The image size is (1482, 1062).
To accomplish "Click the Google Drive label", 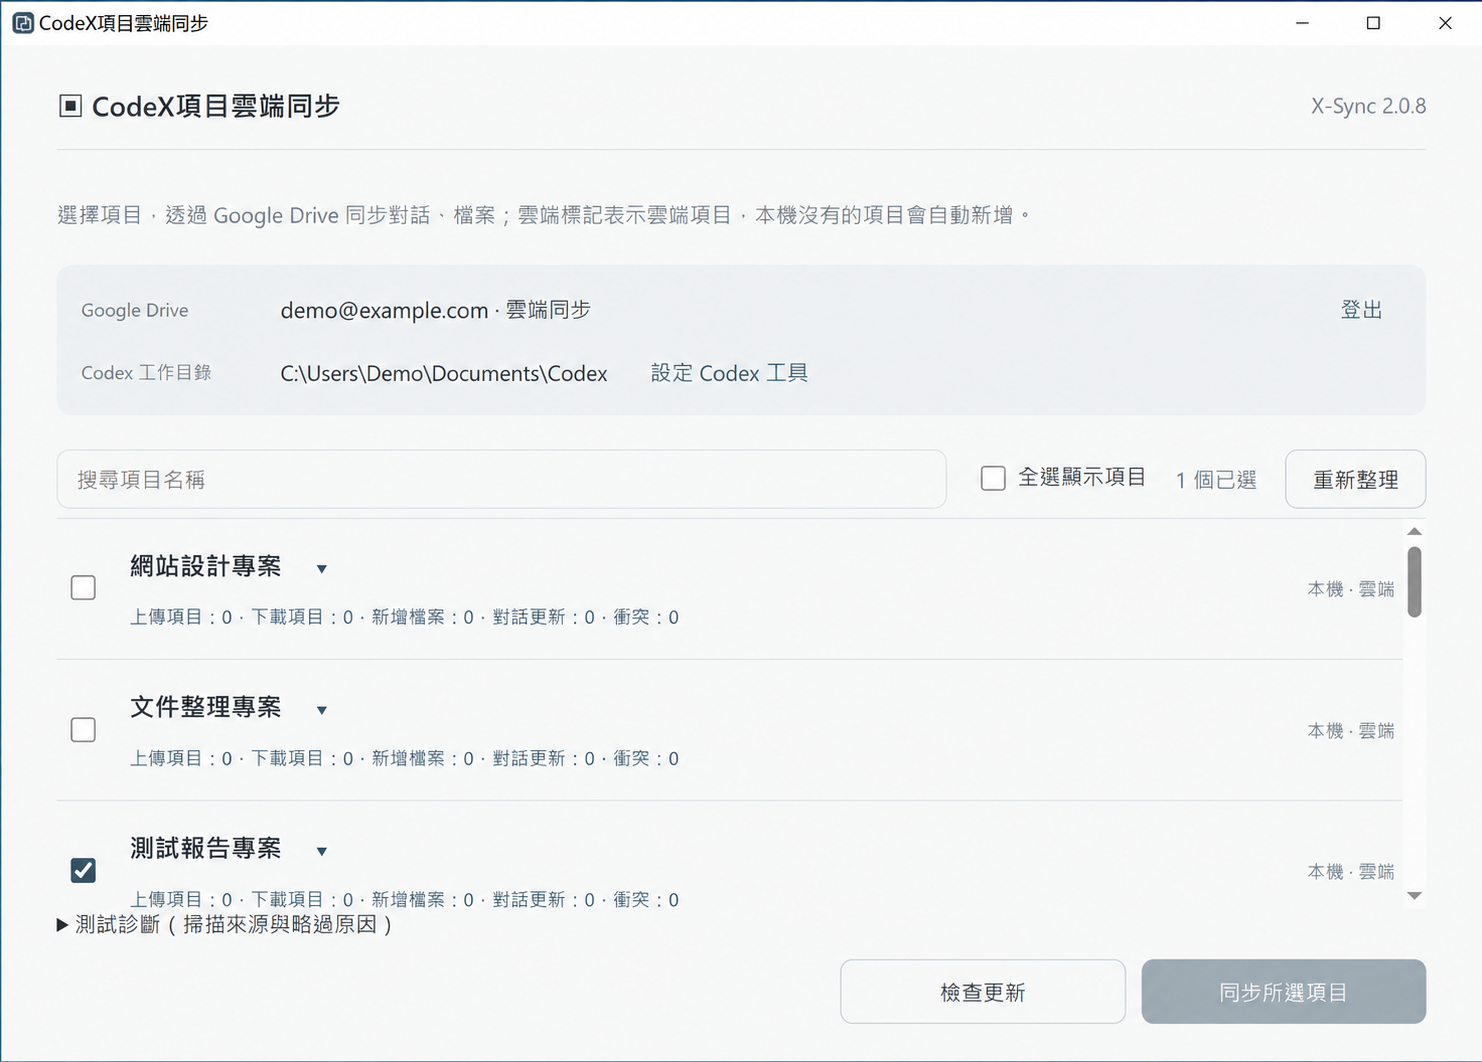I will tap(135, 310).
